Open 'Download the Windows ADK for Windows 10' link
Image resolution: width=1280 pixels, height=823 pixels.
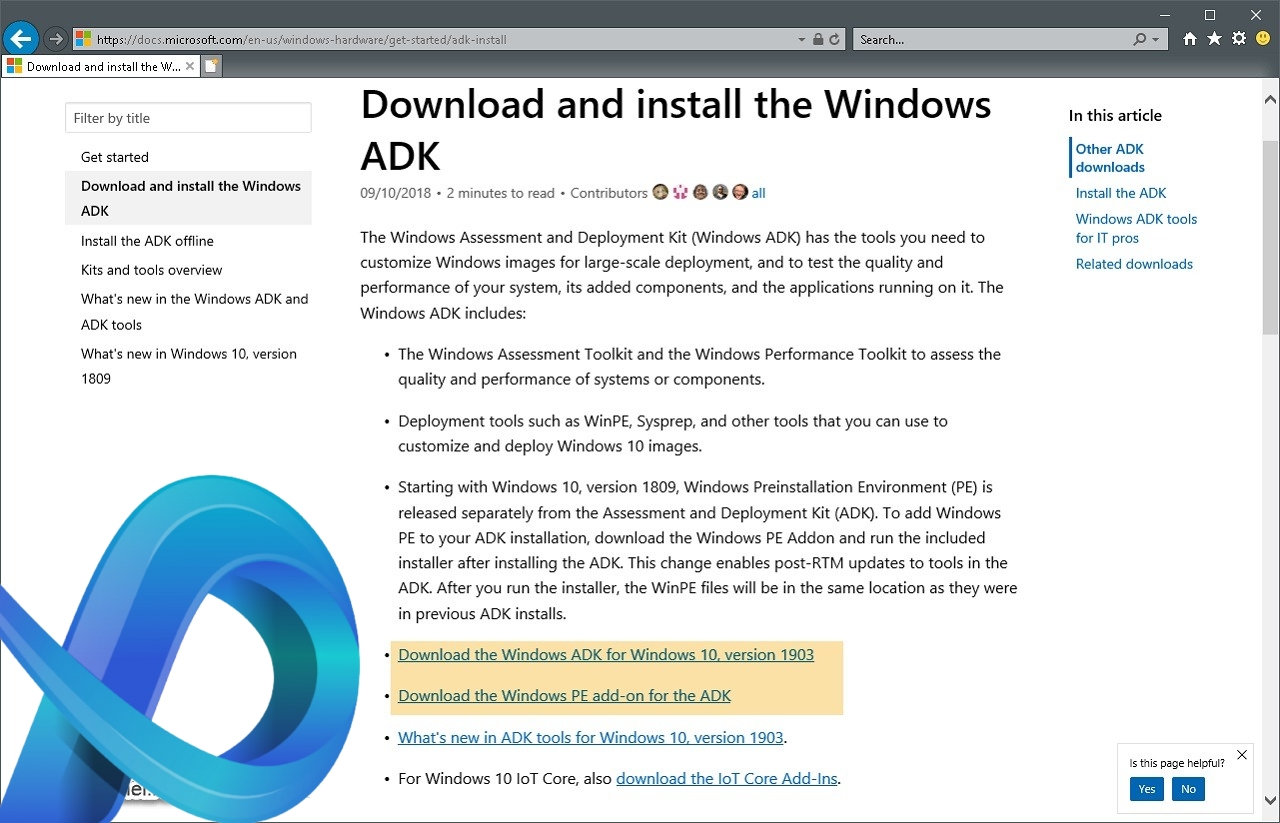[x=606, y=655]
